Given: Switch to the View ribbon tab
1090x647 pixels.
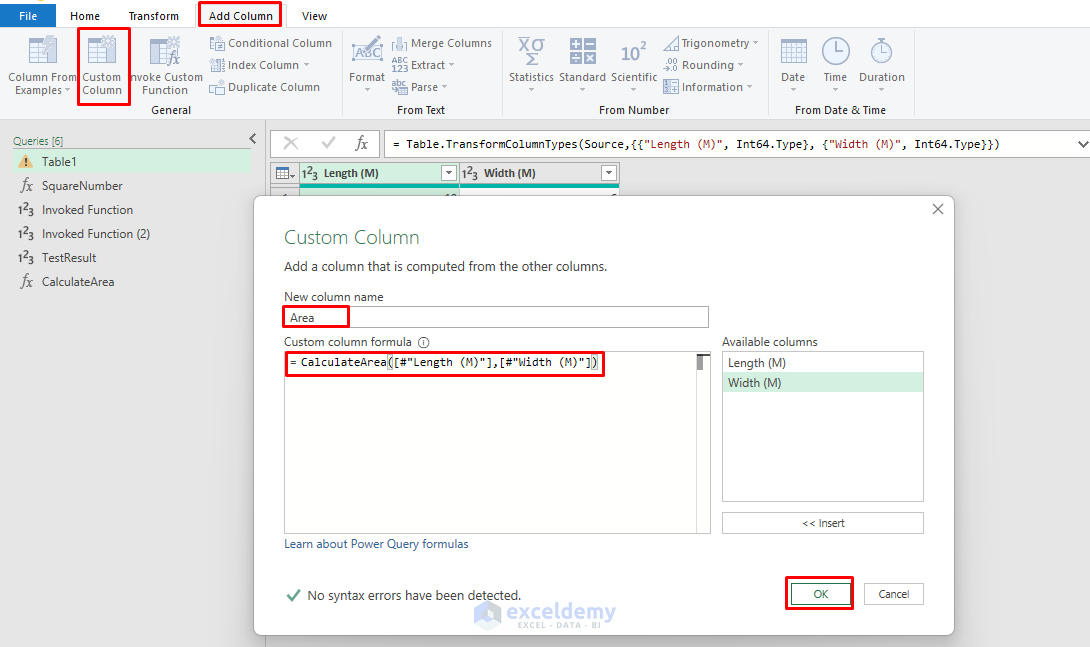Looking at the screenshot, I should tap(314, 15).
